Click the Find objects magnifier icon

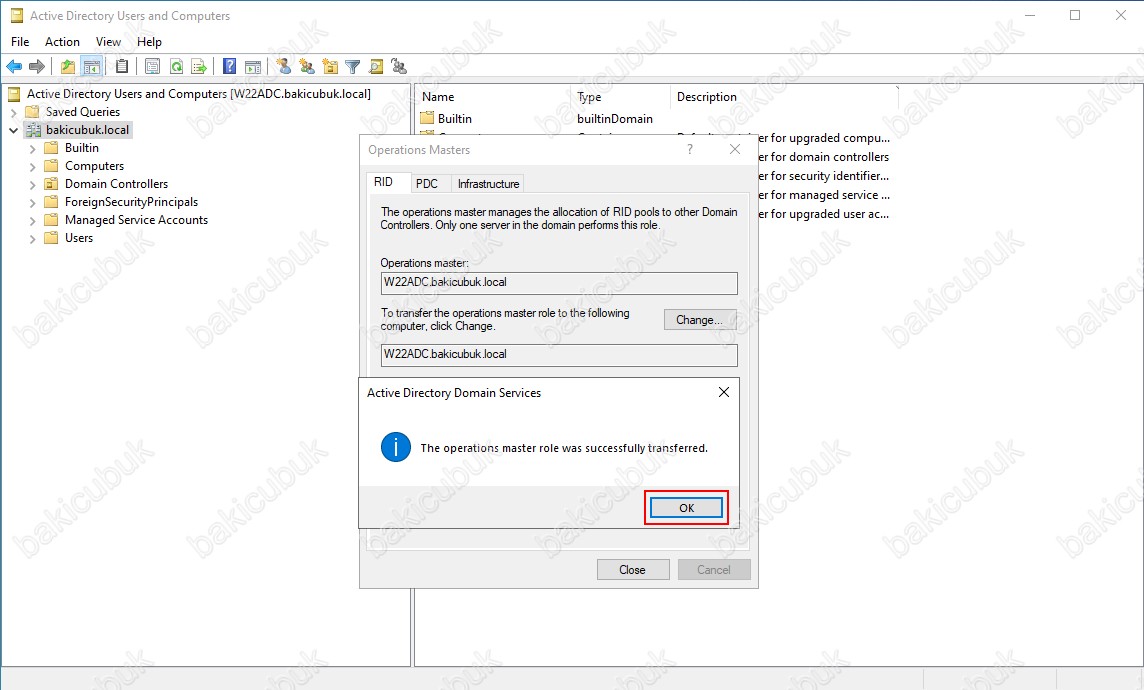click(376, 66)
